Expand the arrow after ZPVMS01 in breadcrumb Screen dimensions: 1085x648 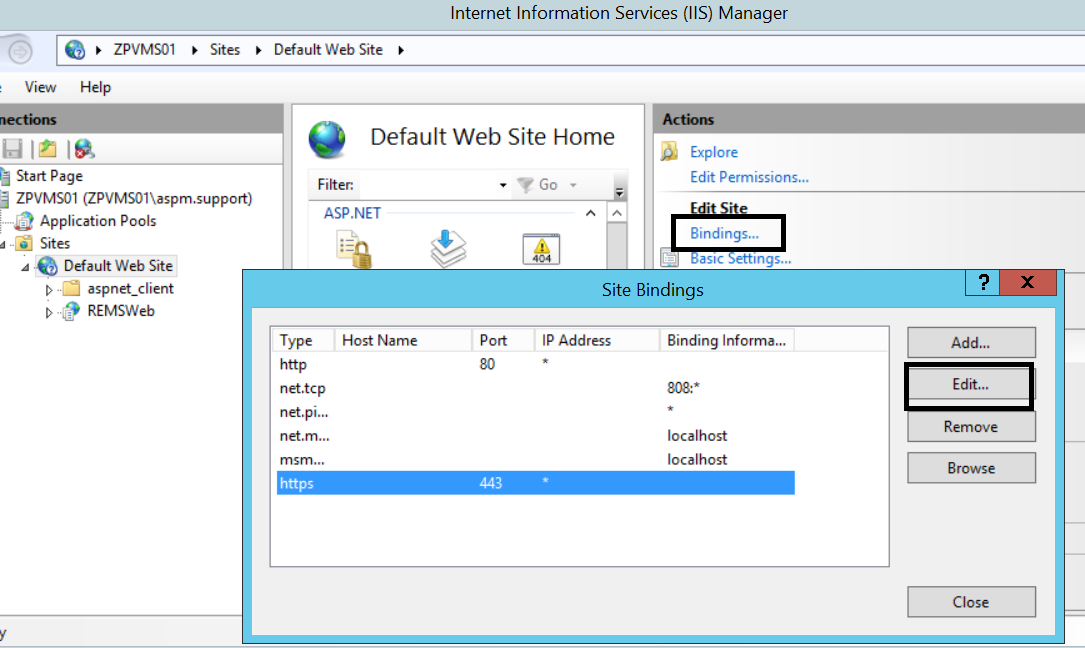(x=194, y=50)
